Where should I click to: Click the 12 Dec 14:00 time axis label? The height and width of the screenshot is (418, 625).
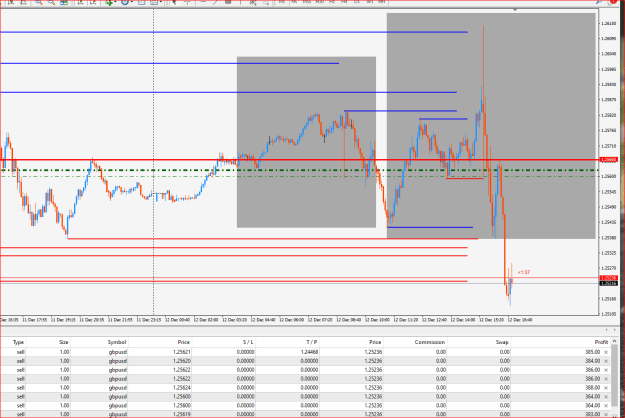pos(463,320)
